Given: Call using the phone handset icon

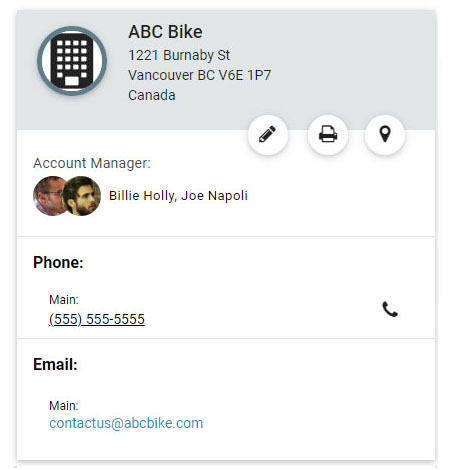Looking at the screenshot, I should coord(390,309).
